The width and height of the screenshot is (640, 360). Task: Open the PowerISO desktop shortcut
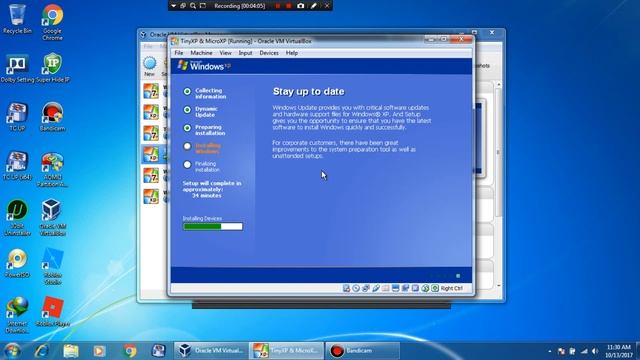[x=17, y=264]
